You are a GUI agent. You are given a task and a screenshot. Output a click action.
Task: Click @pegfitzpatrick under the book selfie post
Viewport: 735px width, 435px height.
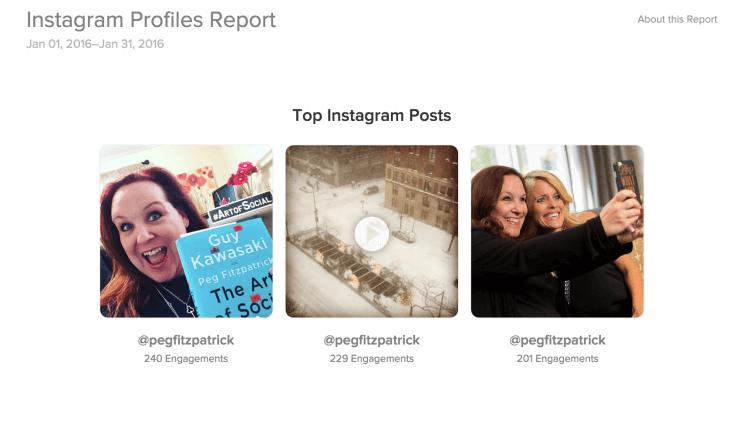pyautogui.click(x=186, y=340)
